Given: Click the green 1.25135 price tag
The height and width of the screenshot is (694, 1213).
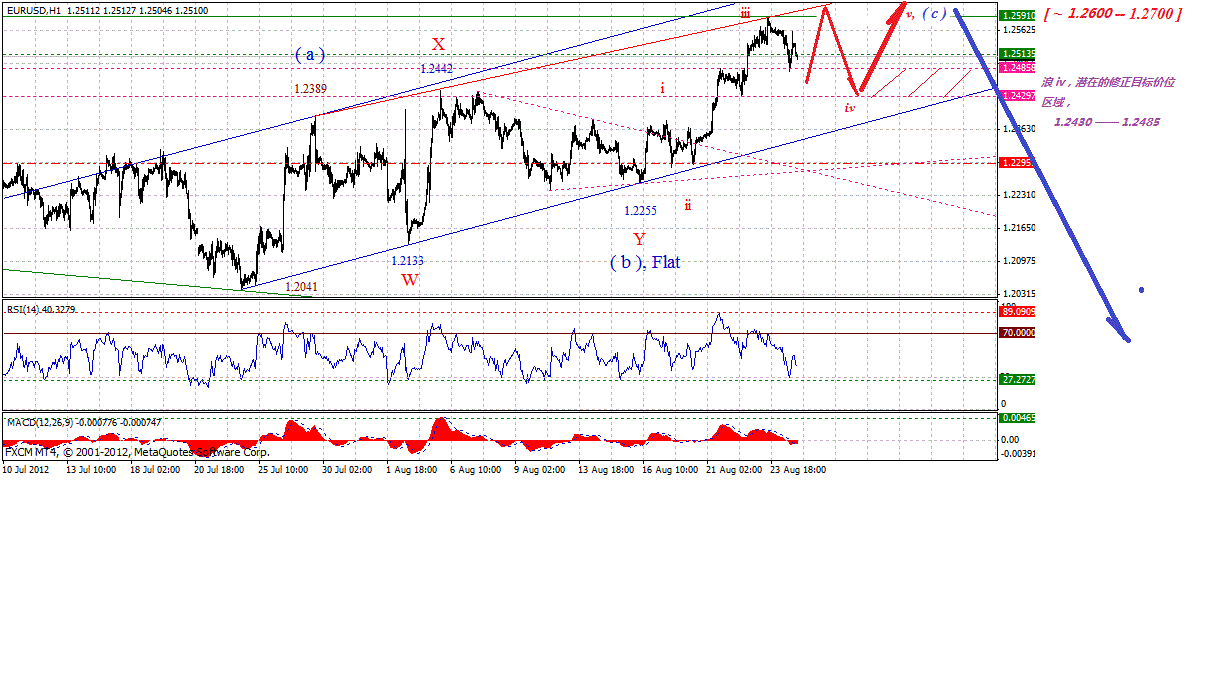Looking at the screenshot, I should 1017,54.
